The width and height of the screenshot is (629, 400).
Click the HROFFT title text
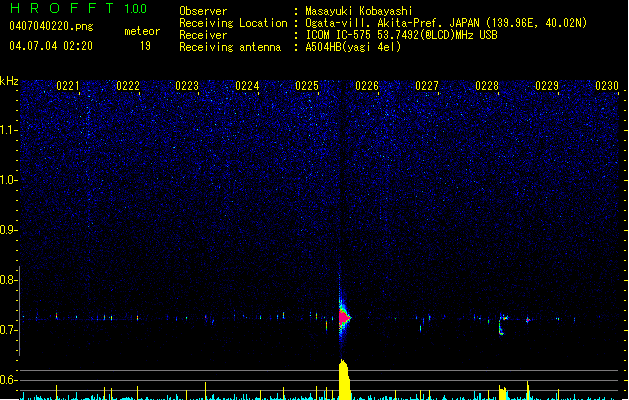pos(62,8)
